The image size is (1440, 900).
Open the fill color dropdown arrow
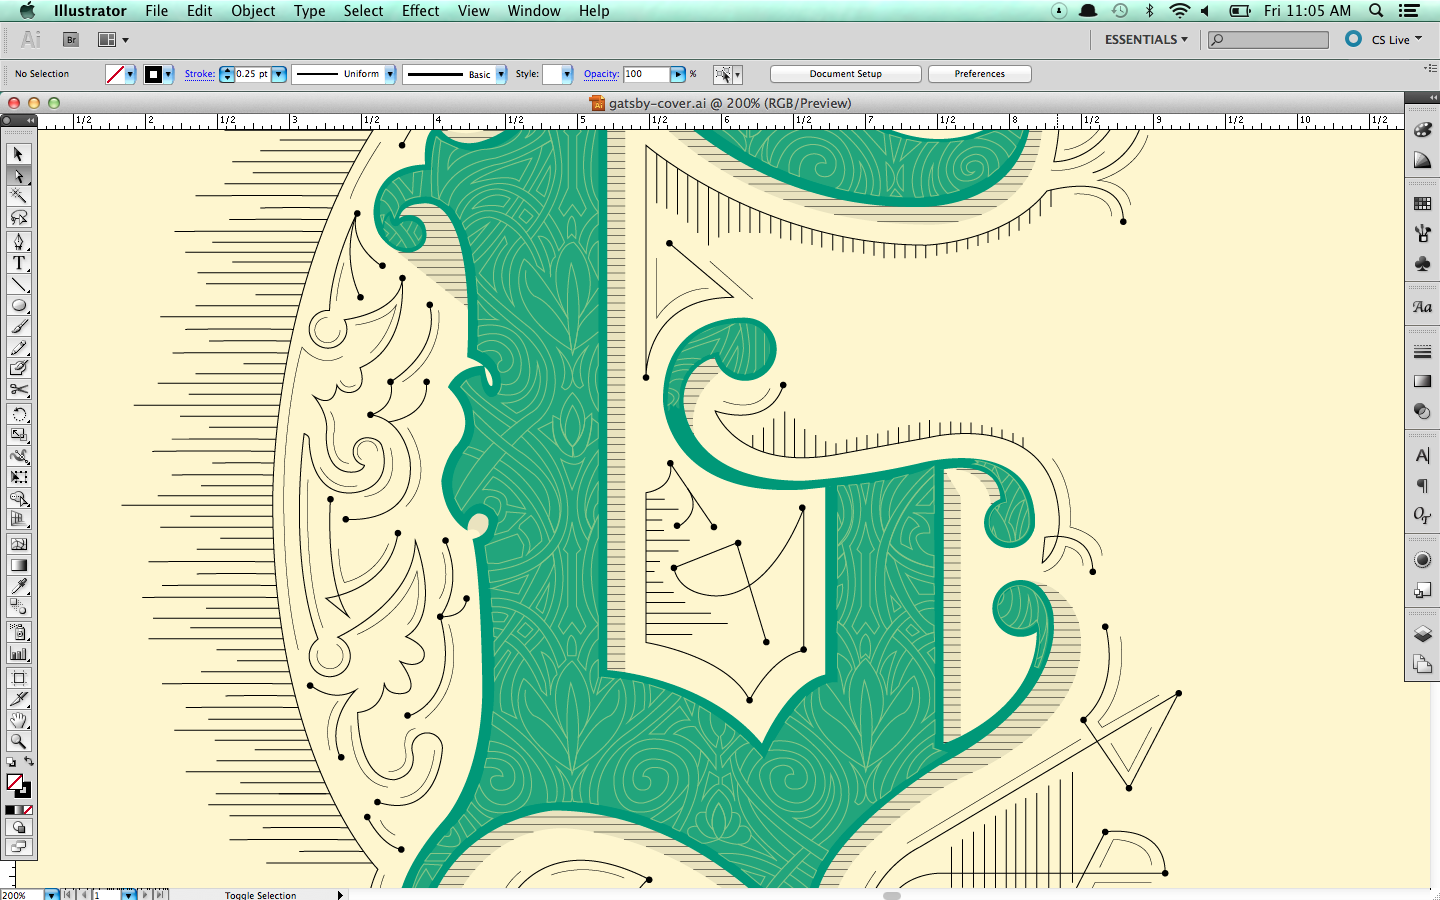coord(130,74)
